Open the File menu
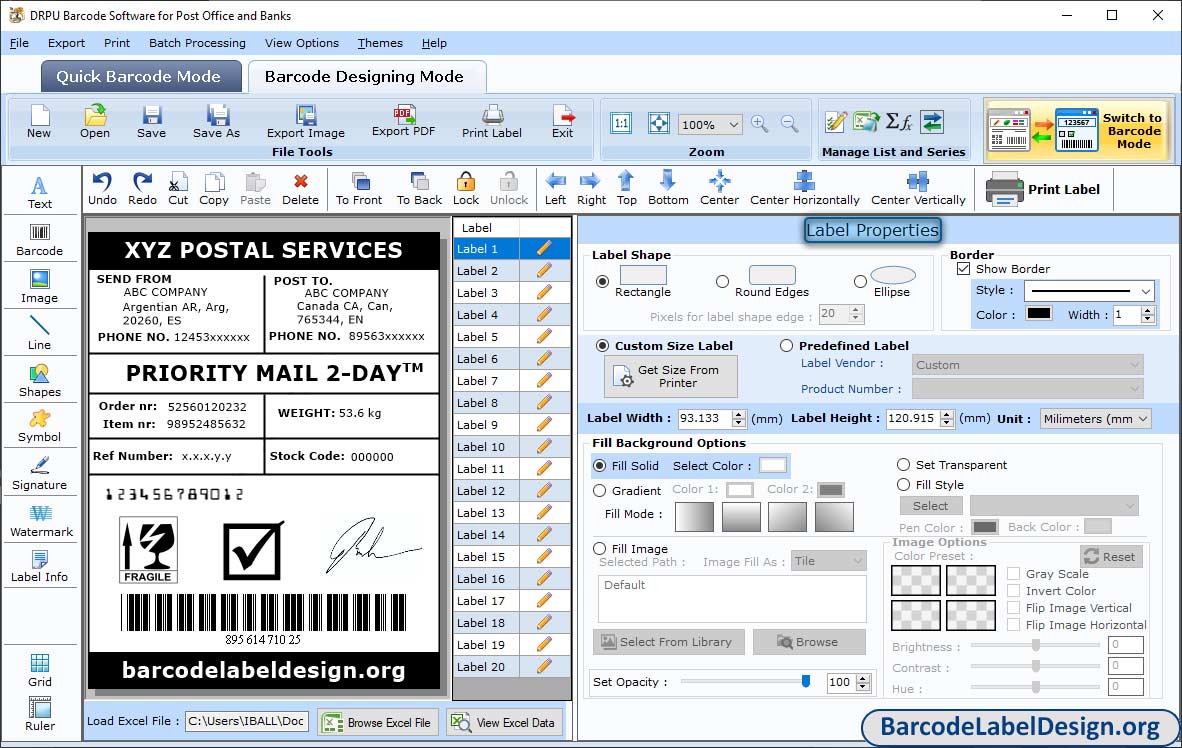This screenshot has height=748, width=1182. (x=19, y=43)
